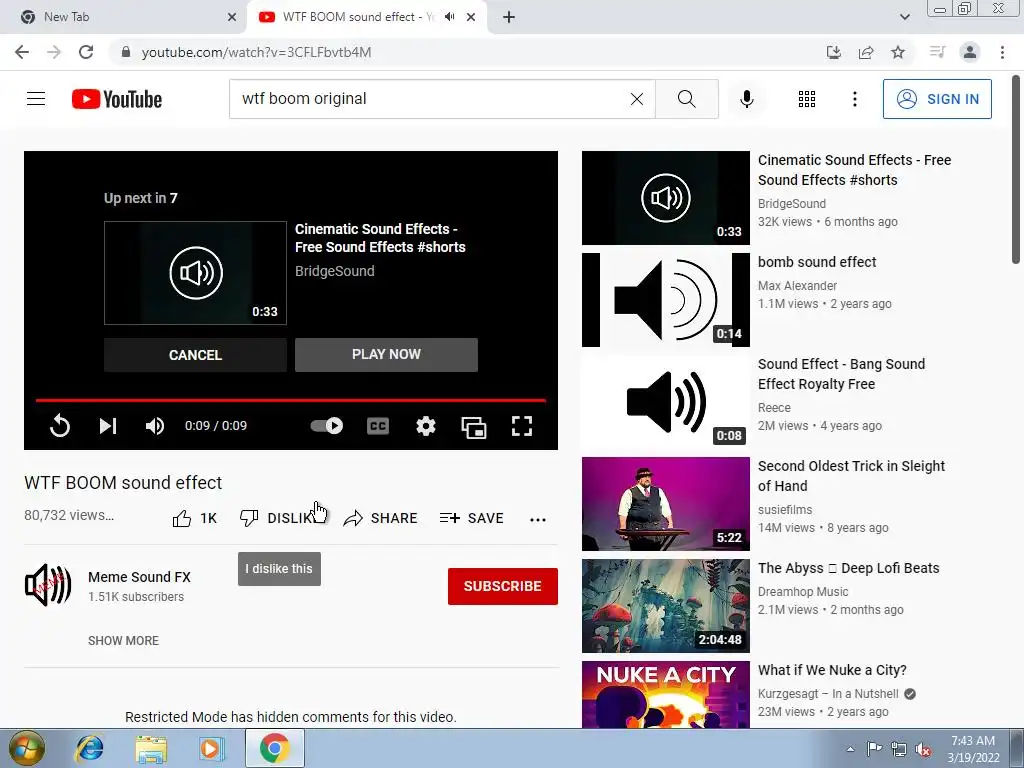Click the SIGN IN button
The height and width of the screenshot is (768, 1024).
[x=937, y=99]
